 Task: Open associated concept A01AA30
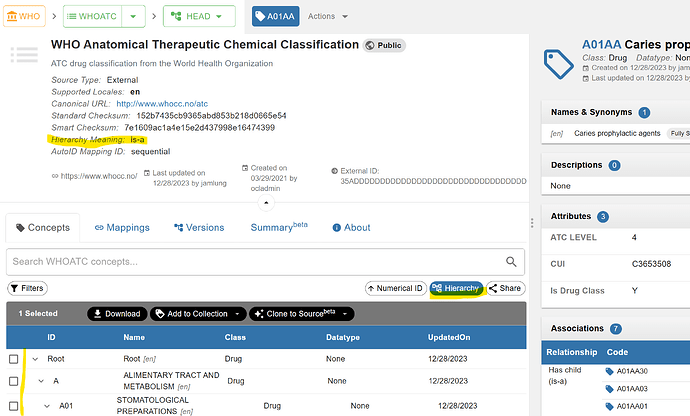point(632,371)
